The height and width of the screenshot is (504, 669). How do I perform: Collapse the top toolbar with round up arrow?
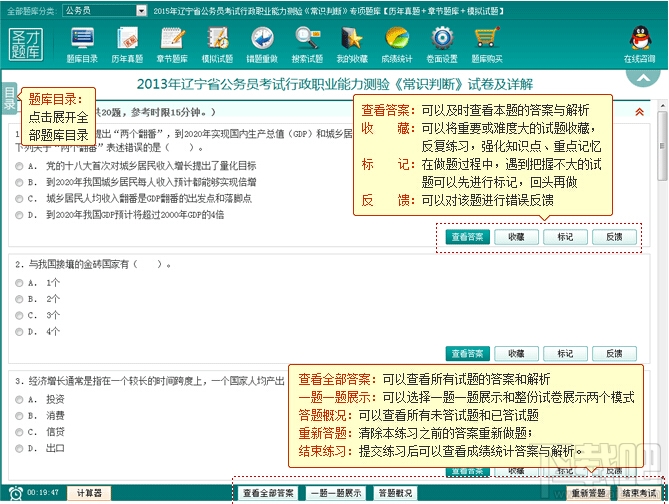point(643,77)
